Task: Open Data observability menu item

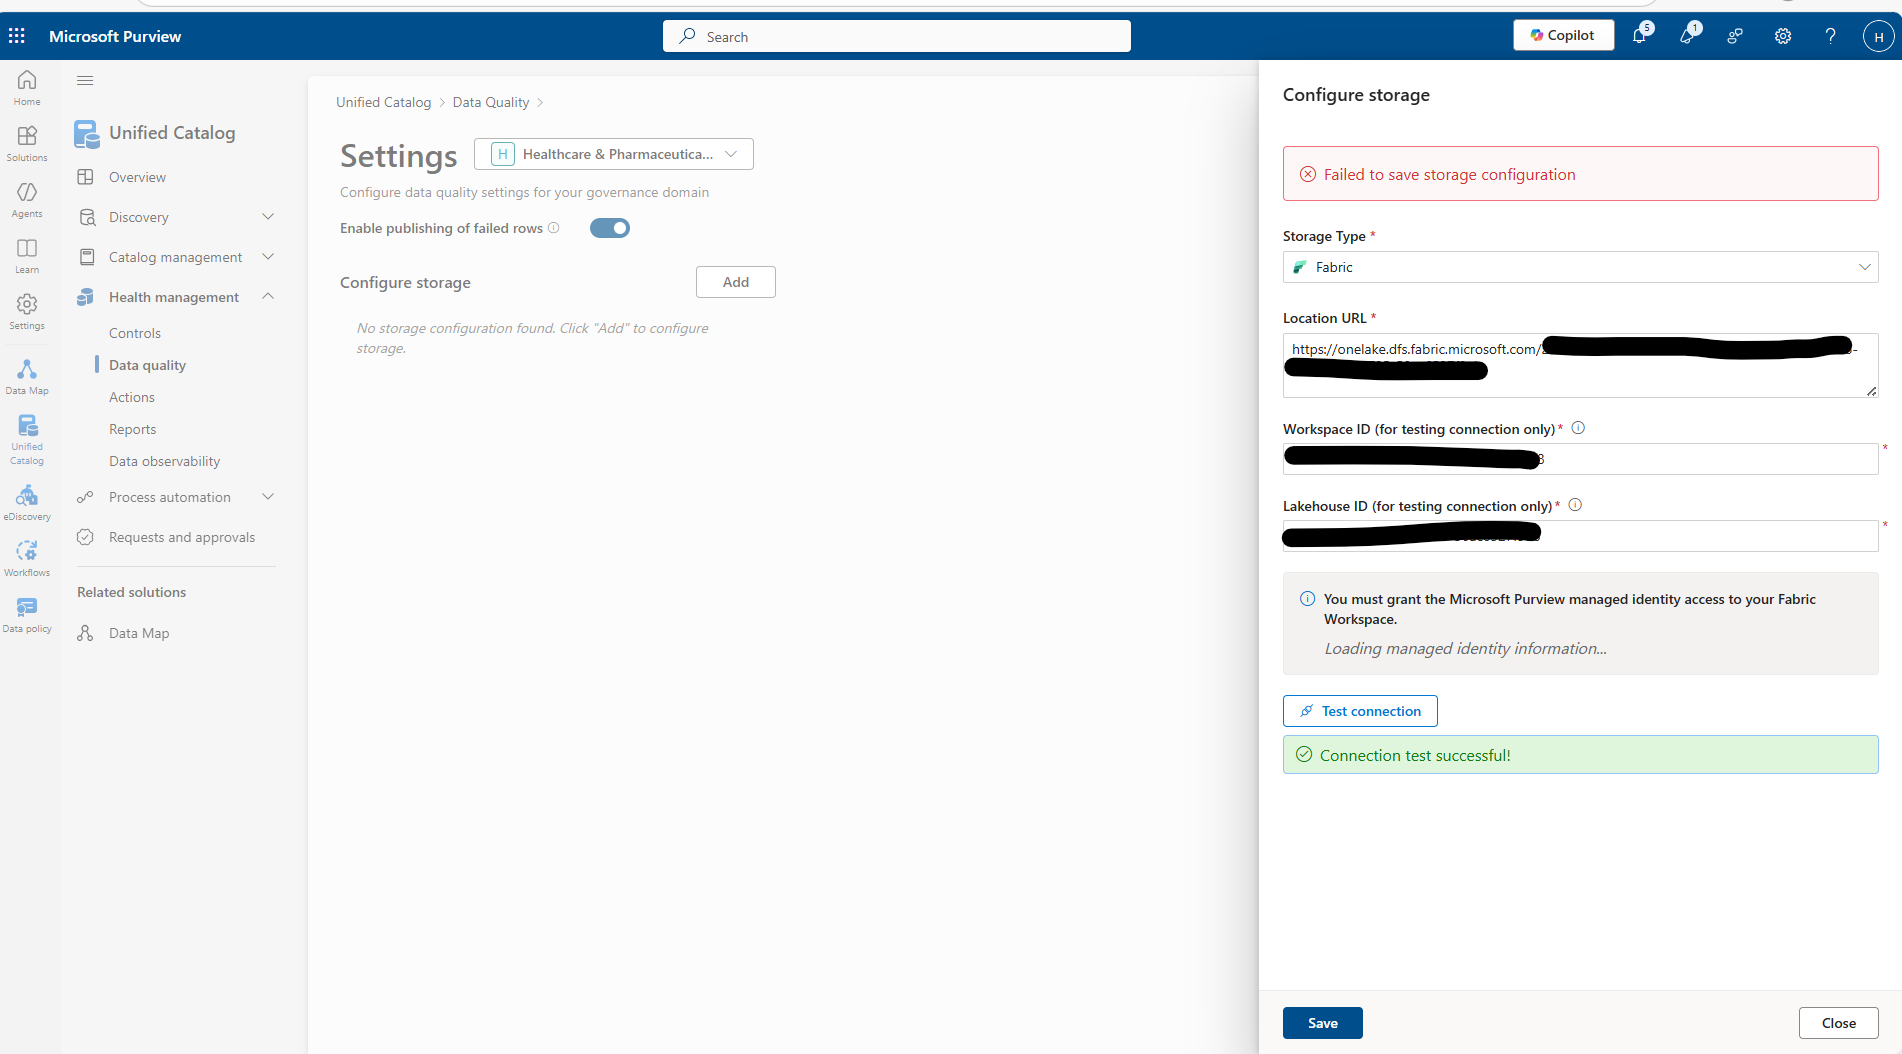Action: [165, 461]
